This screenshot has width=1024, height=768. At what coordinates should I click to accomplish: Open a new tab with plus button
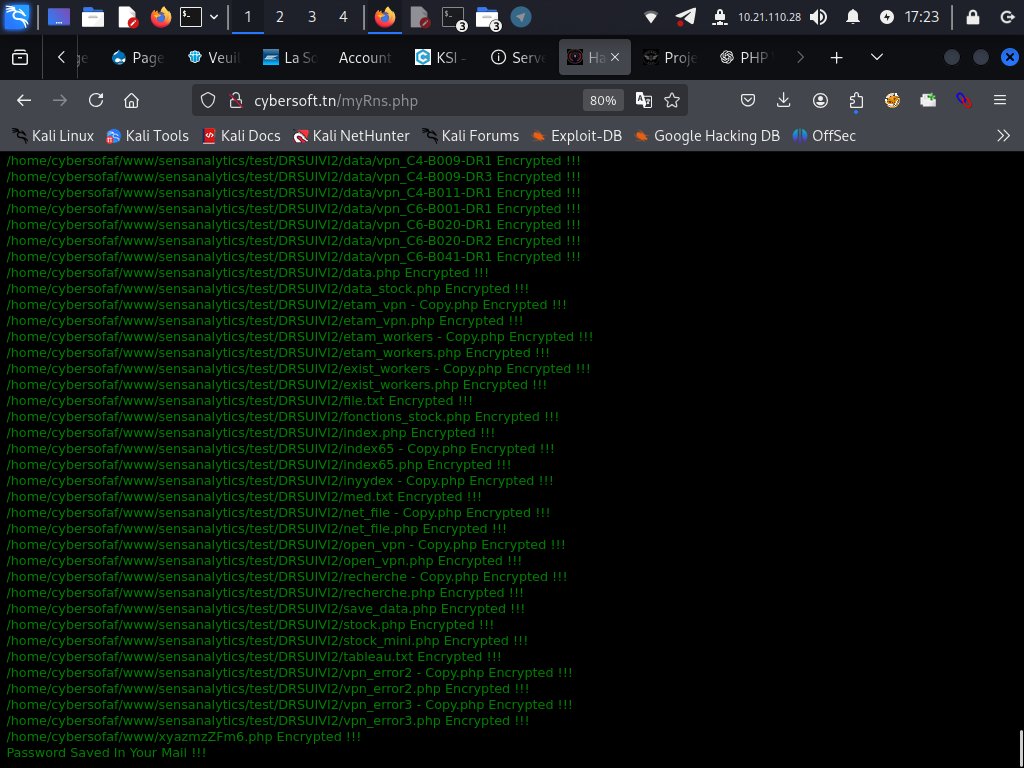click(x=836, y=57)
